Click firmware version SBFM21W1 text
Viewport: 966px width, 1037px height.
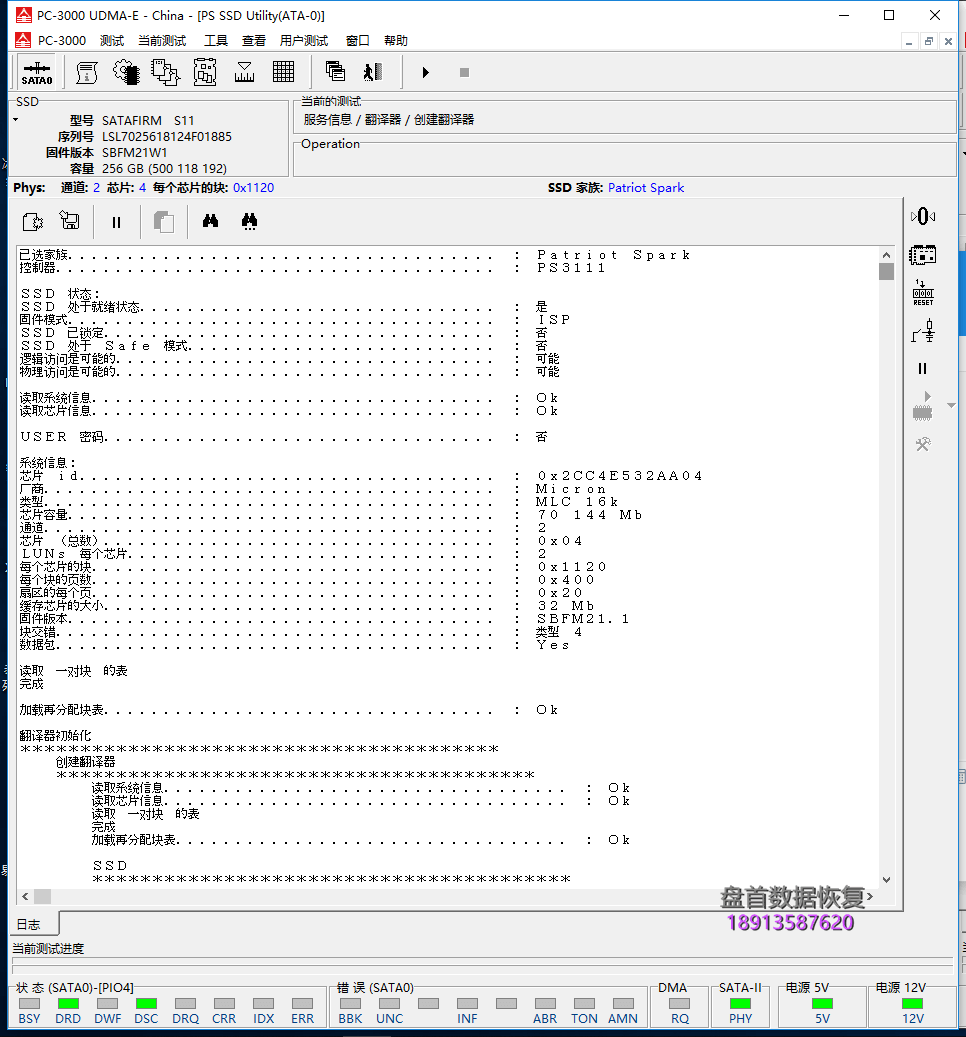click(x=134, y=153)
